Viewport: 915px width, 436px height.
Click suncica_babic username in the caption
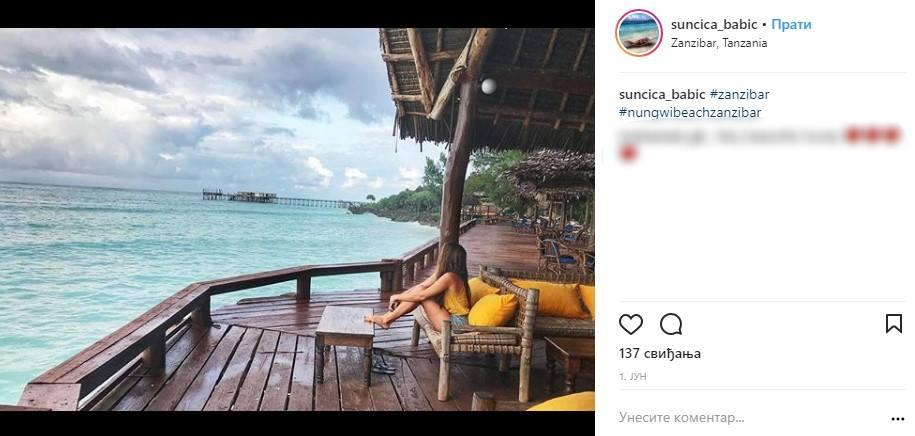[662, 95]
